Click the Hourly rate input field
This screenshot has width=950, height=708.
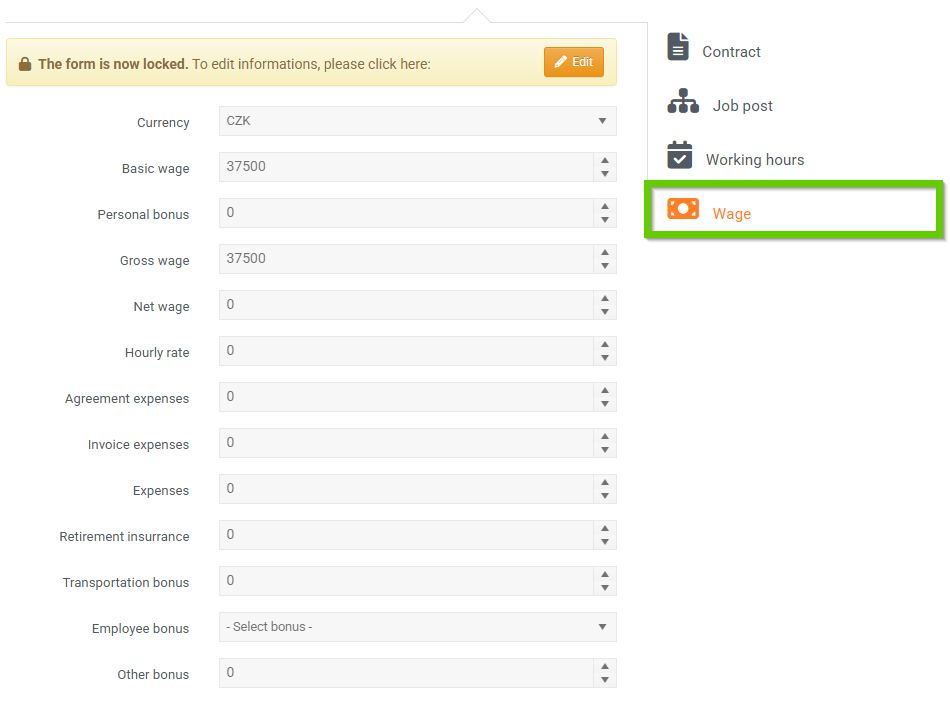click(406, 351)
